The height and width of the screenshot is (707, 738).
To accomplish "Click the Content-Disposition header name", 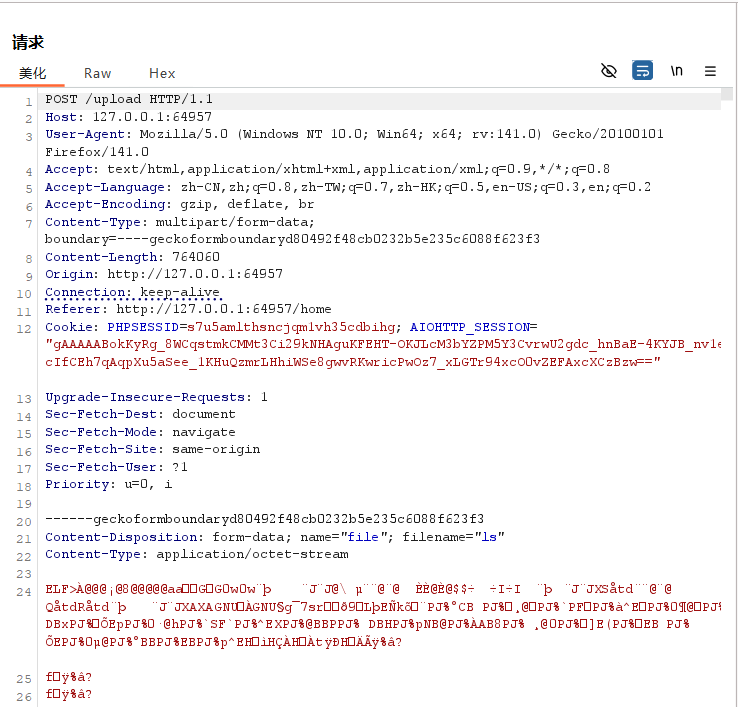I will point(120,537).
